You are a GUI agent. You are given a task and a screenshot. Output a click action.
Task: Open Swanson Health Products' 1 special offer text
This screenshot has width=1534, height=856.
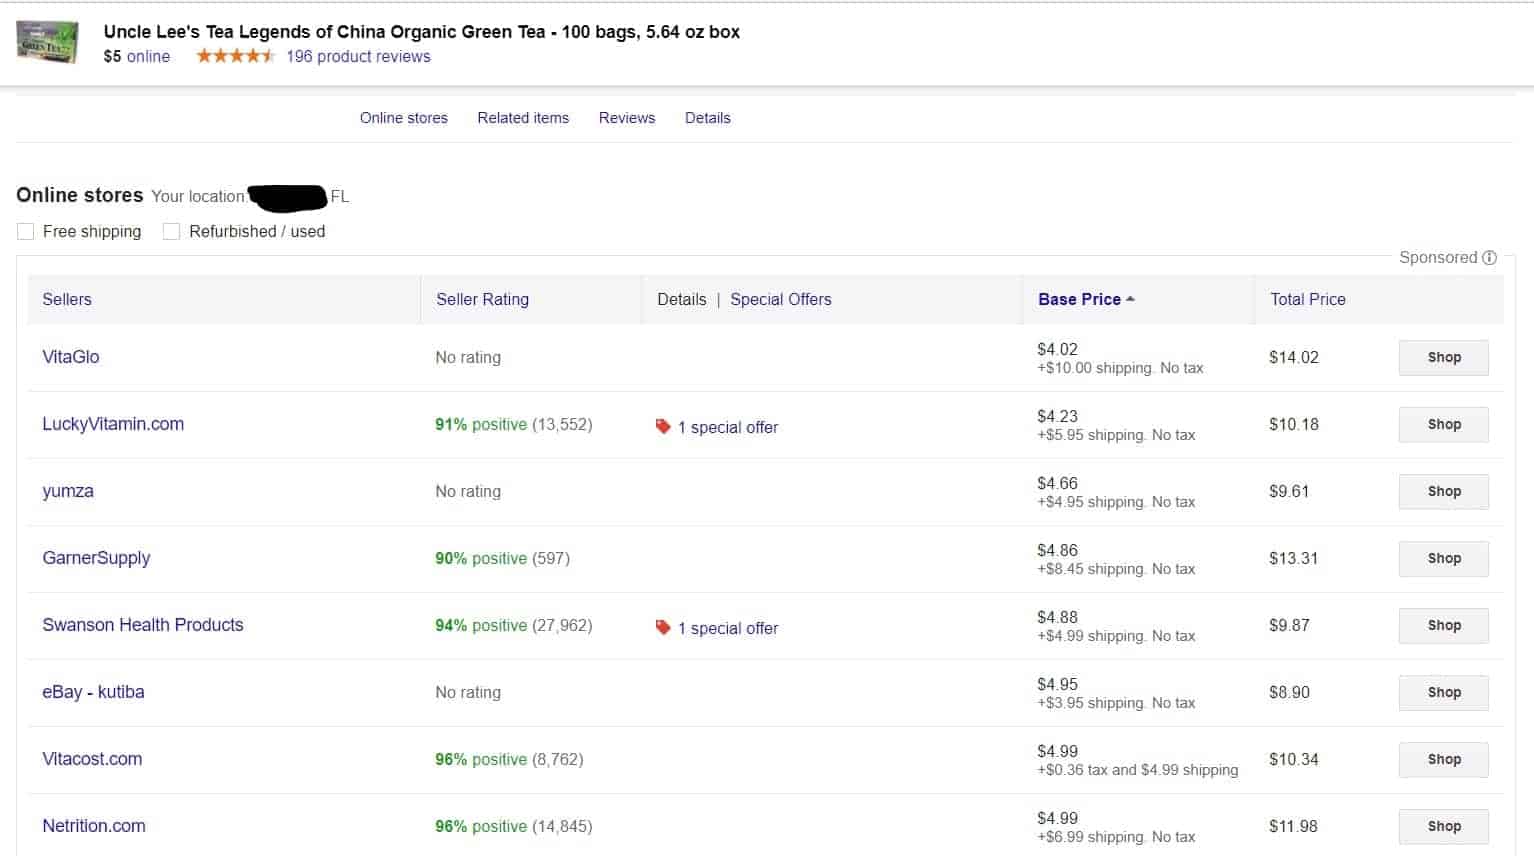pyautogui.click(x=728, y=628)
